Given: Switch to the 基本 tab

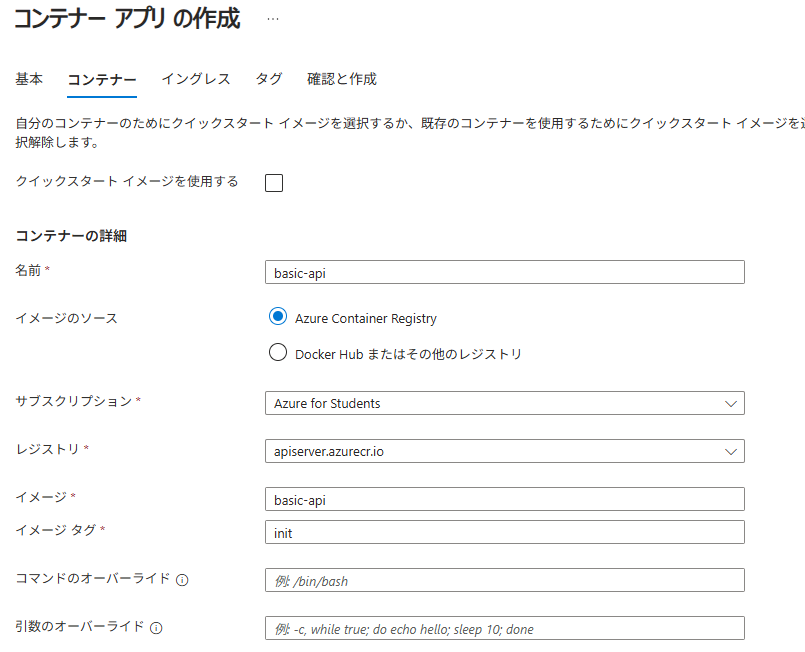Looking at the screenshot, I should [x=29, y=79].
